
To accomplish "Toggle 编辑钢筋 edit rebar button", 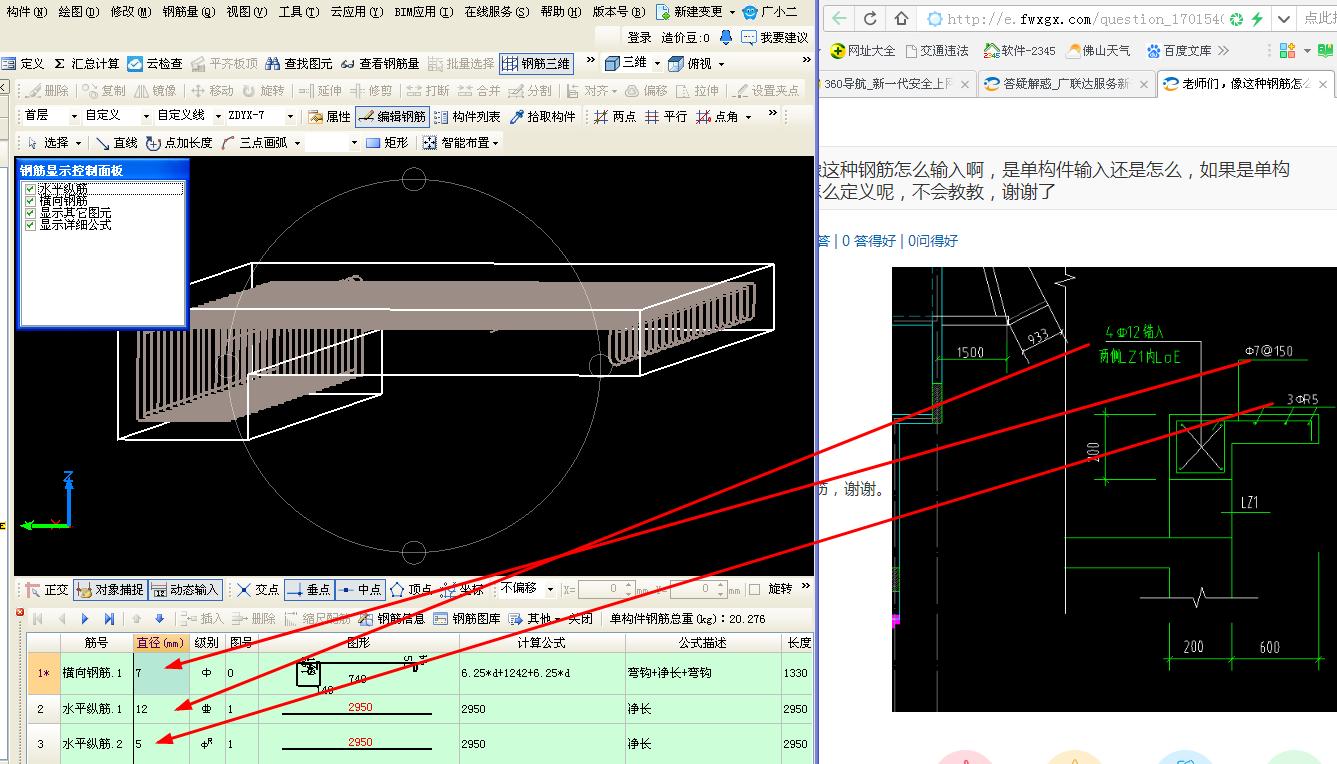I will 392,116.
